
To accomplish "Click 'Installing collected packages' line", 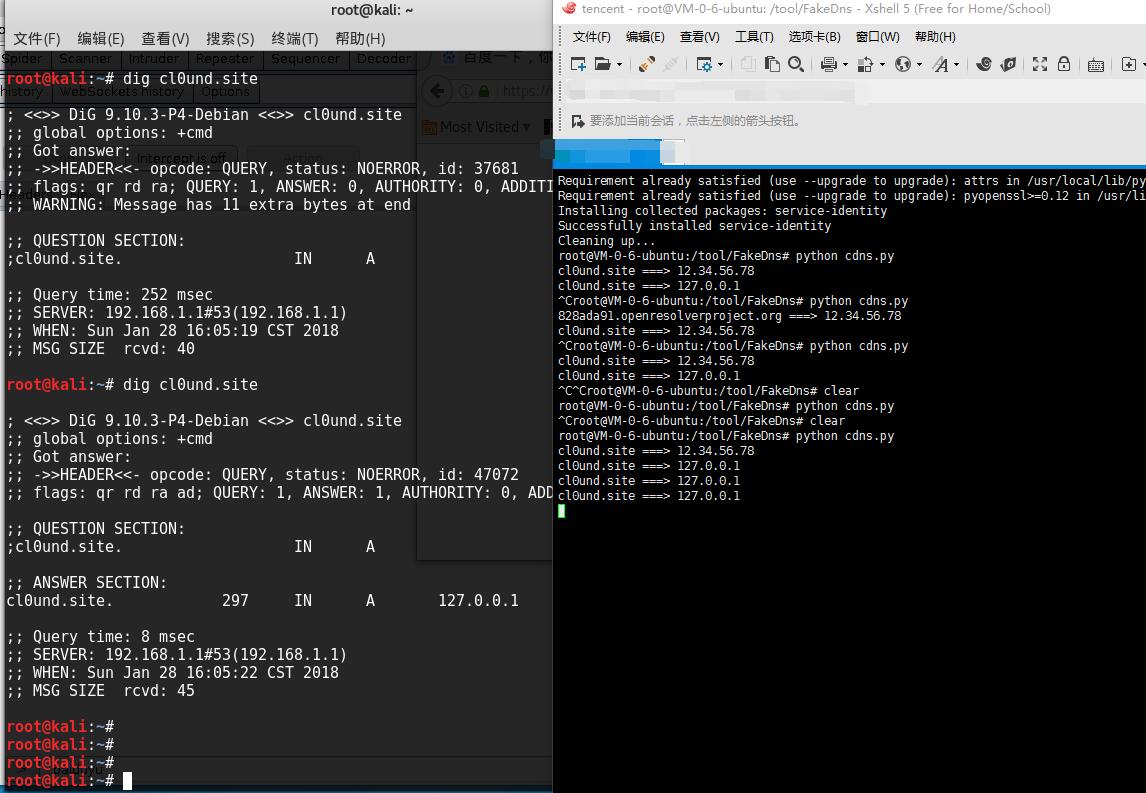I will (x=722, y=210).
